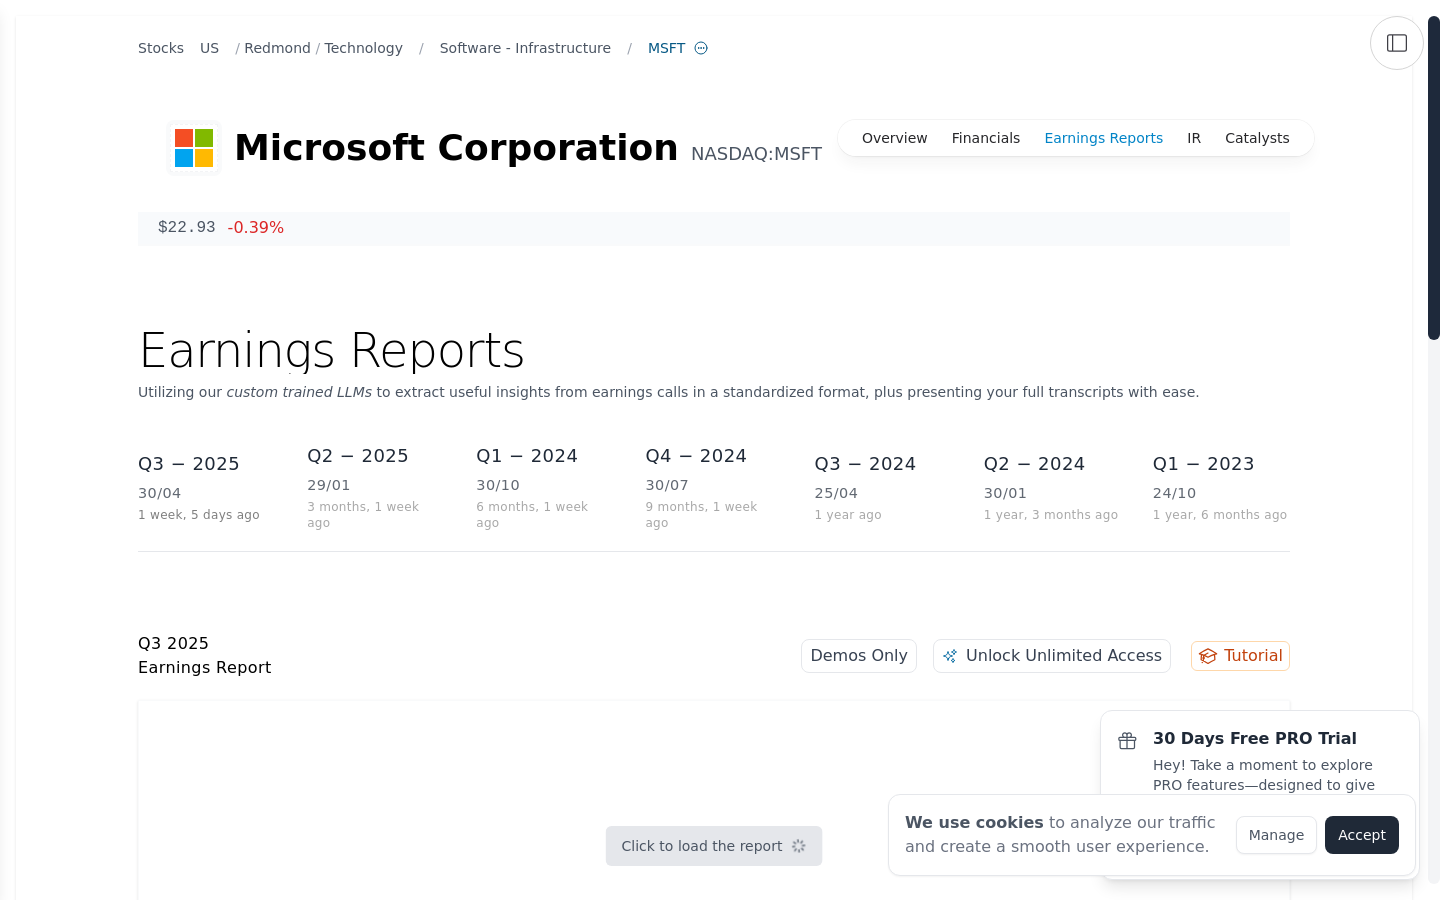
Task: Click the sparkle icon on Unlock Unlimited Access
Action: pos(950,656)
